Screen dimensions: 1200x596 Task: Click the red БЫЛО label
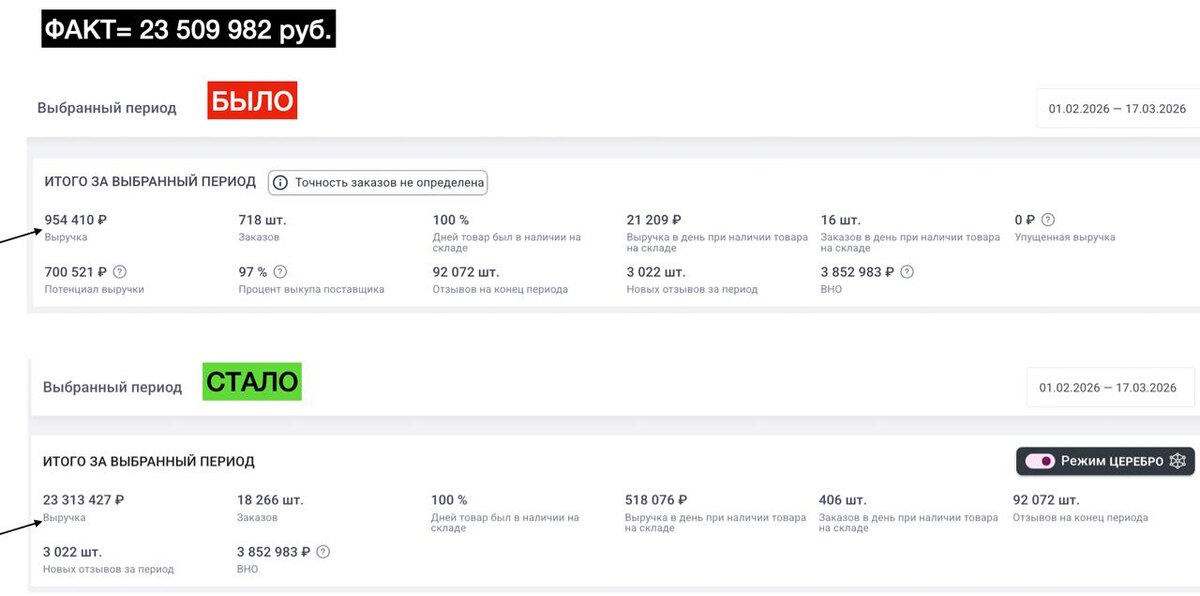click(x=252, y=101)
